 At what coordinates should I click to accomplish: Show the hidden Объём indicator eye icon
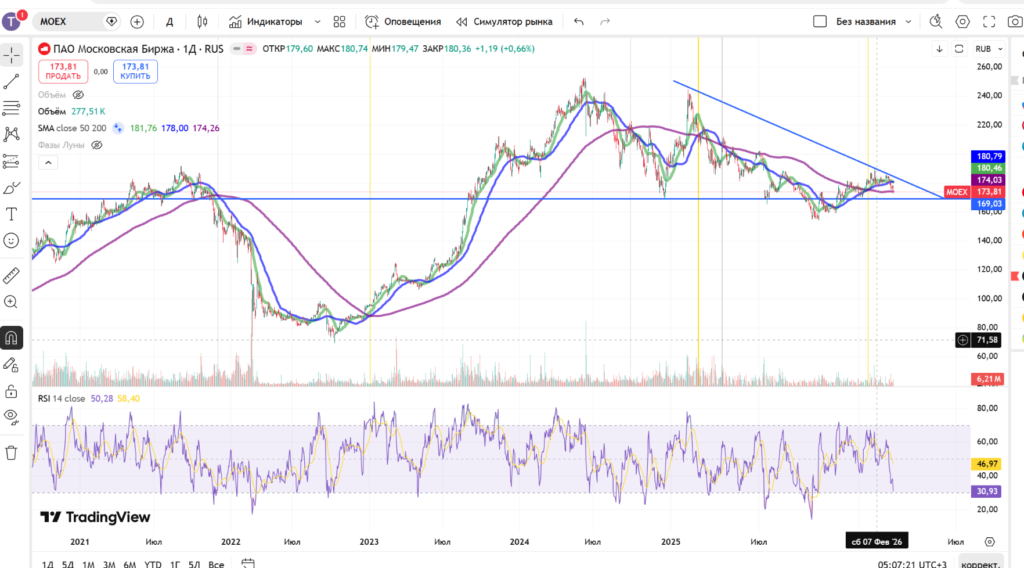[x=78, y=95]
